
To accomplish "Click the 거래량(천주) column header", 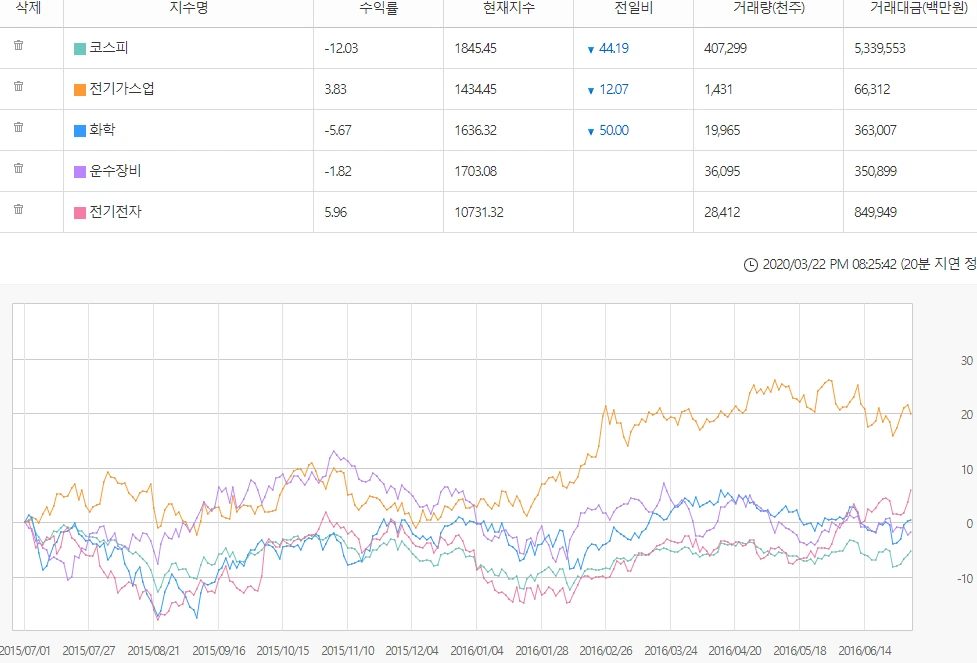I will pos(769,7).
